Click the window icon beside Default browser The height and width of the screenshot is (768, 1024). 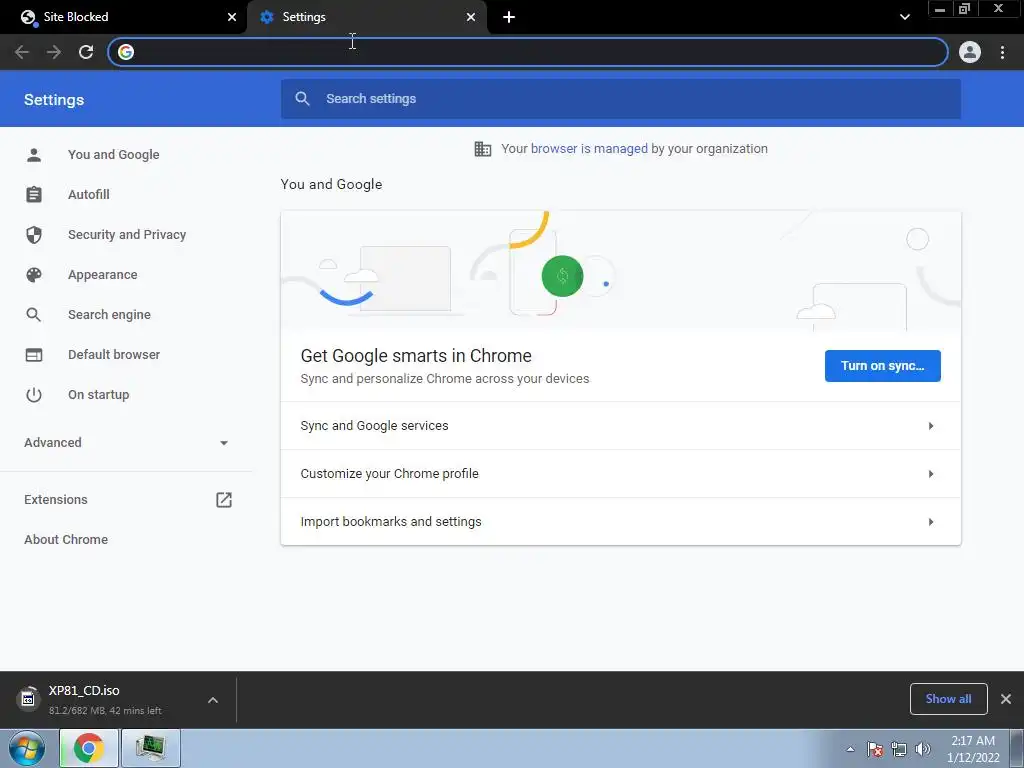(34, 355)
